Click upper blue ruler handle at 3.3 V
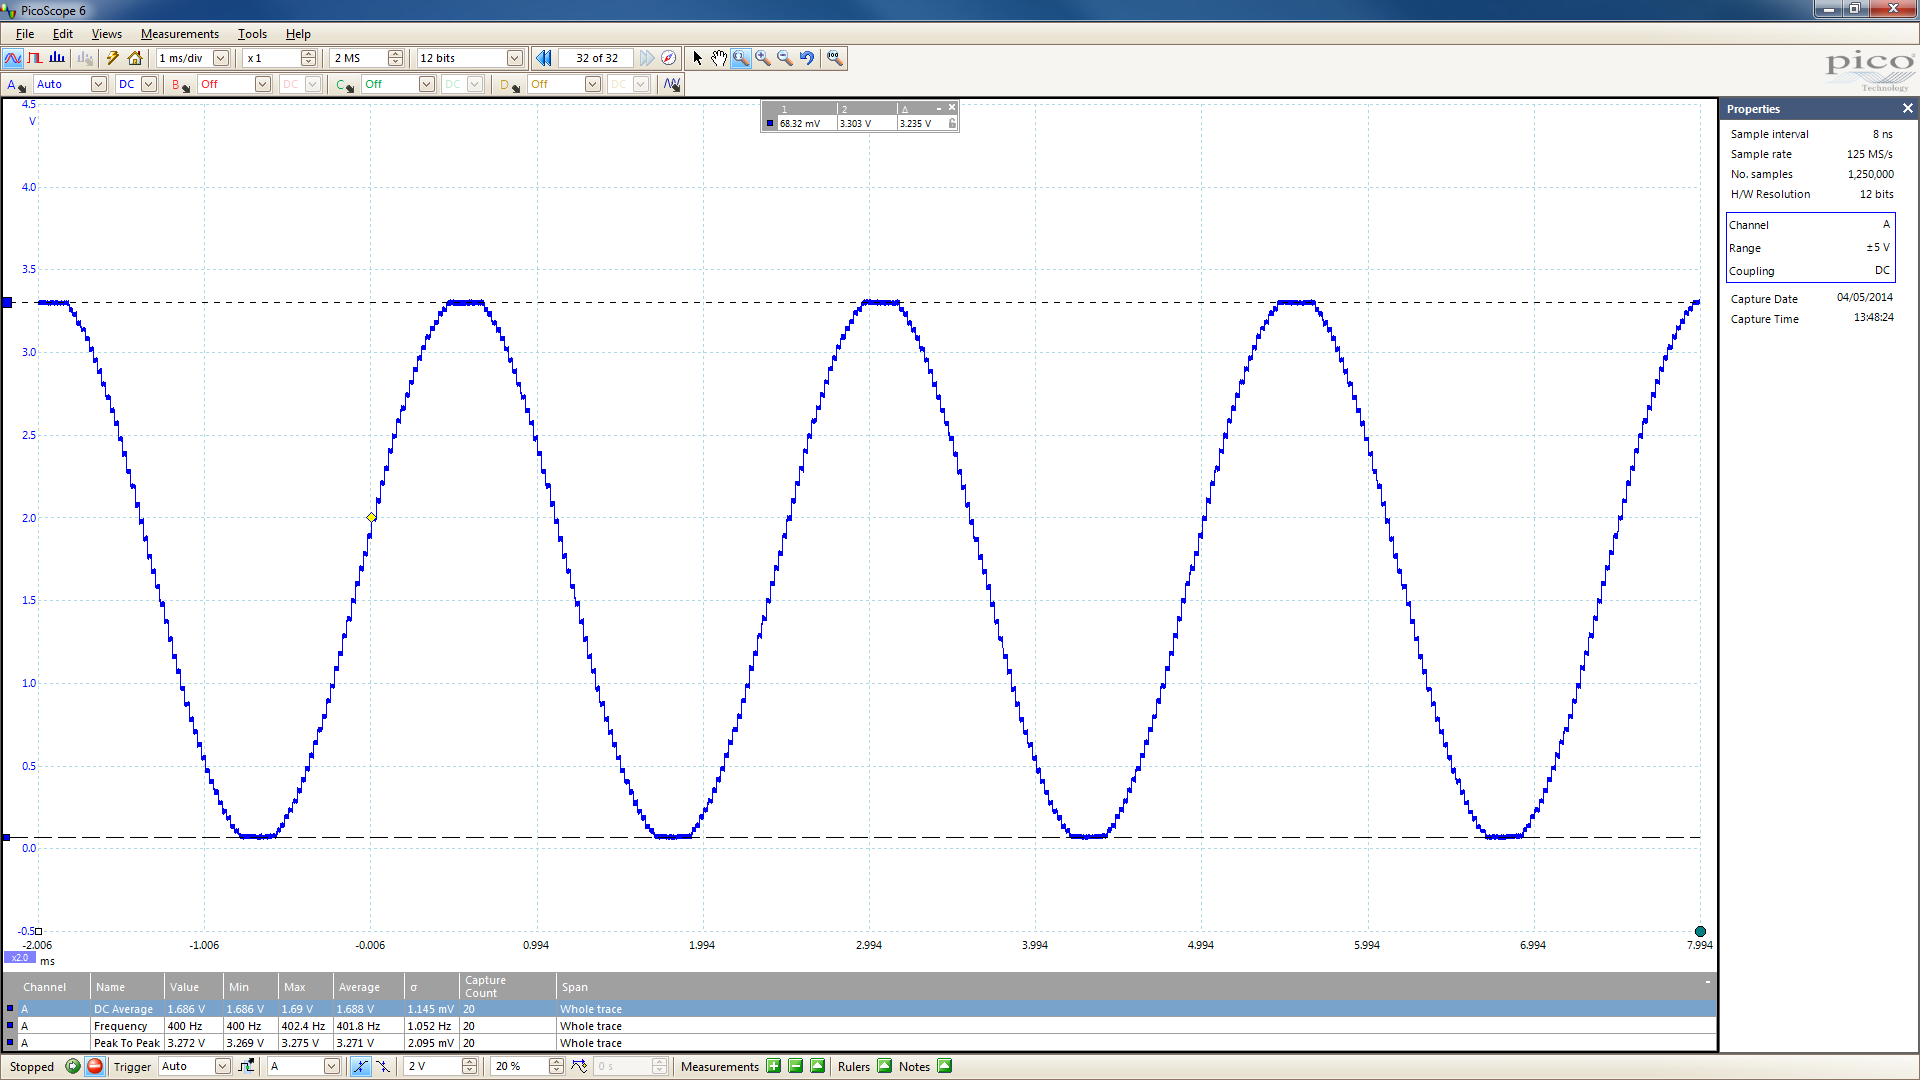The width and height of the screenshot is (1920, 1080). [7, 302]
